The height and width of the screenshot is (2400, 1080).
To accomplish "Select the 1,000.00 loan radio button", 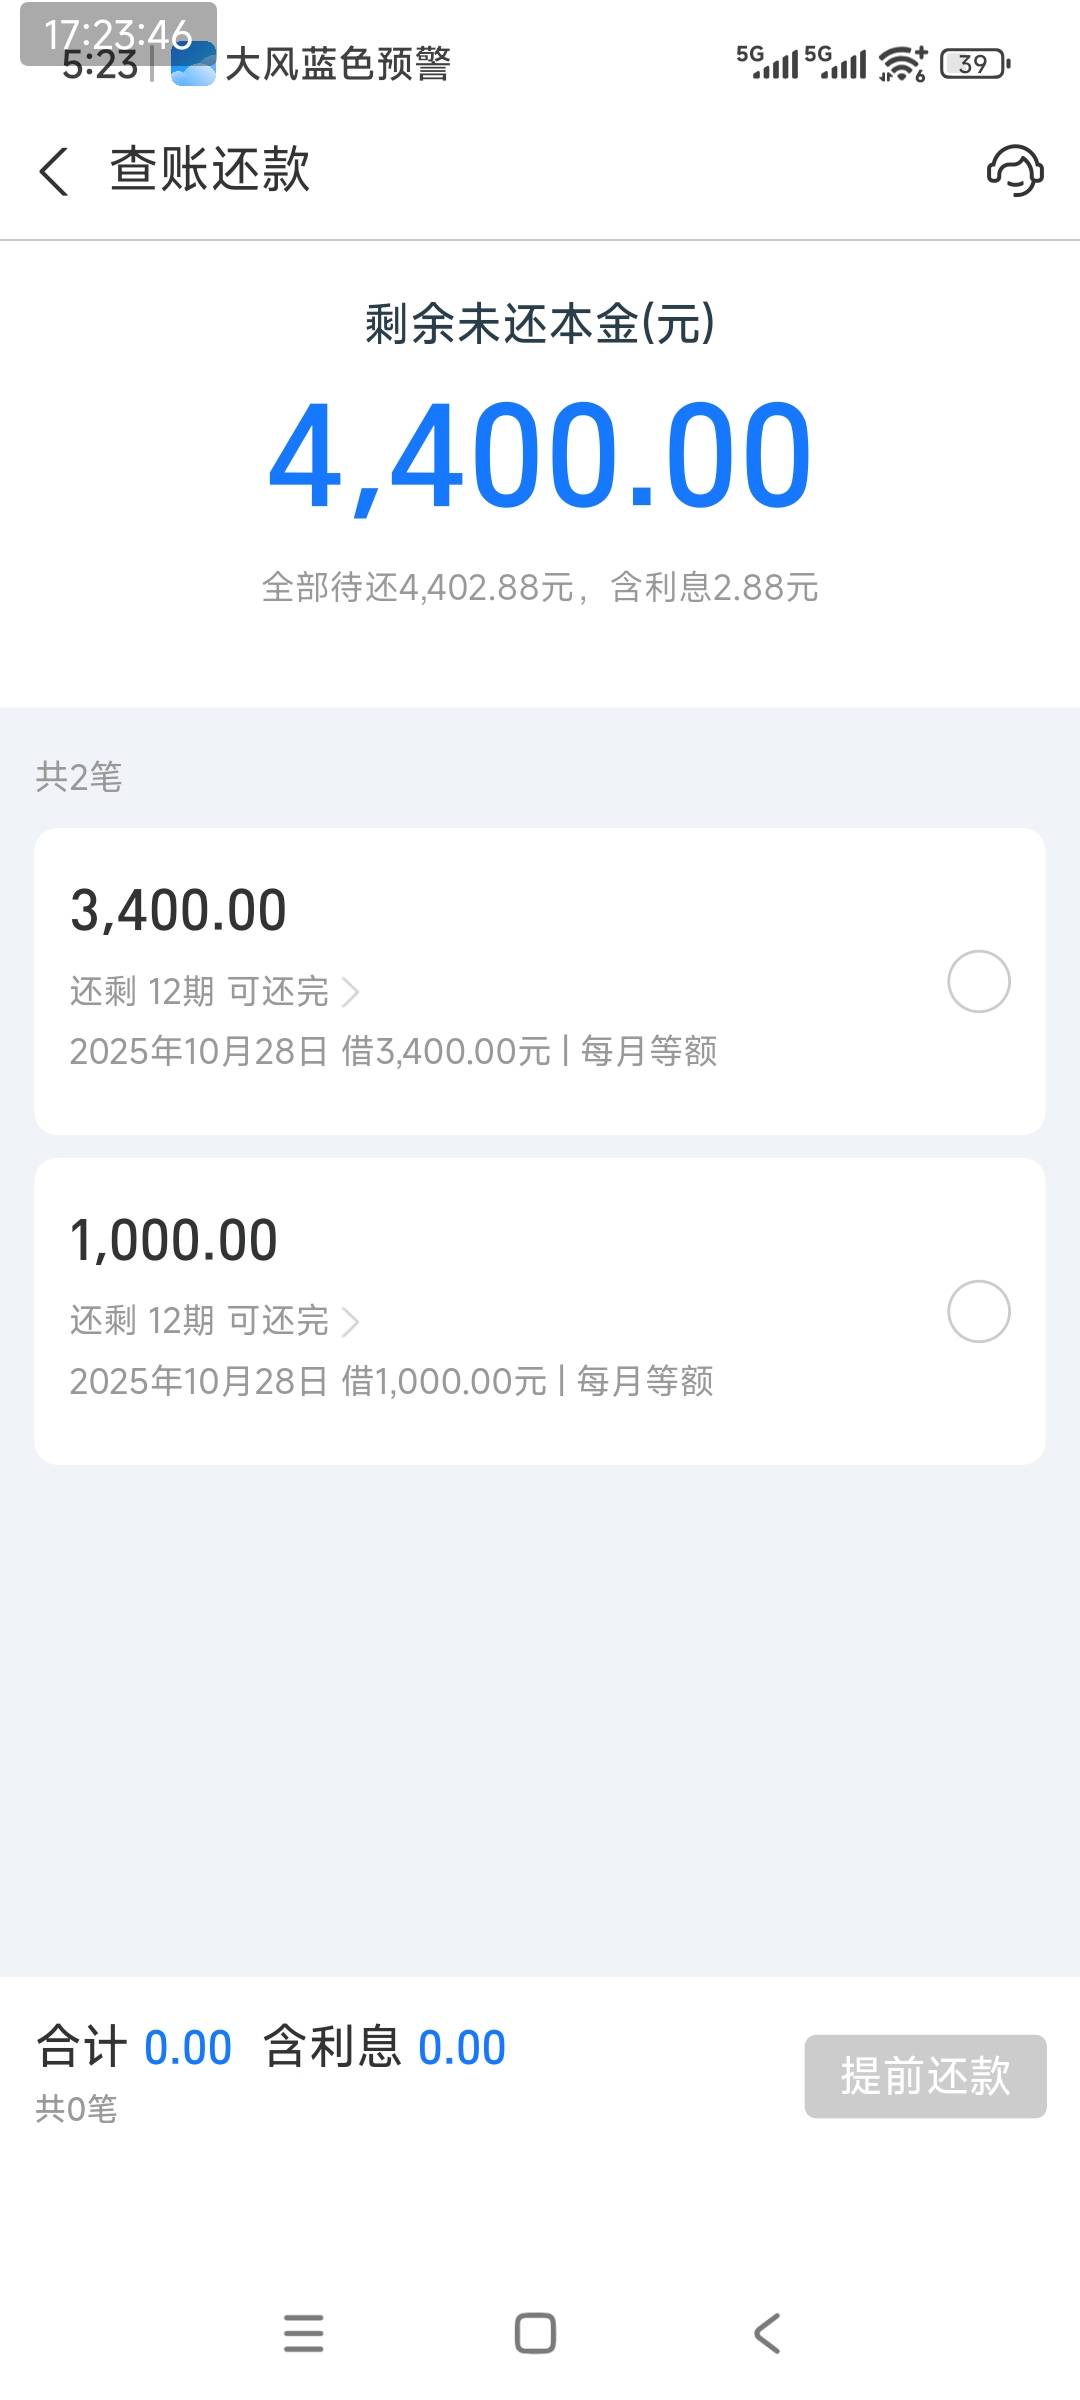I will (x=978, y=1311).
